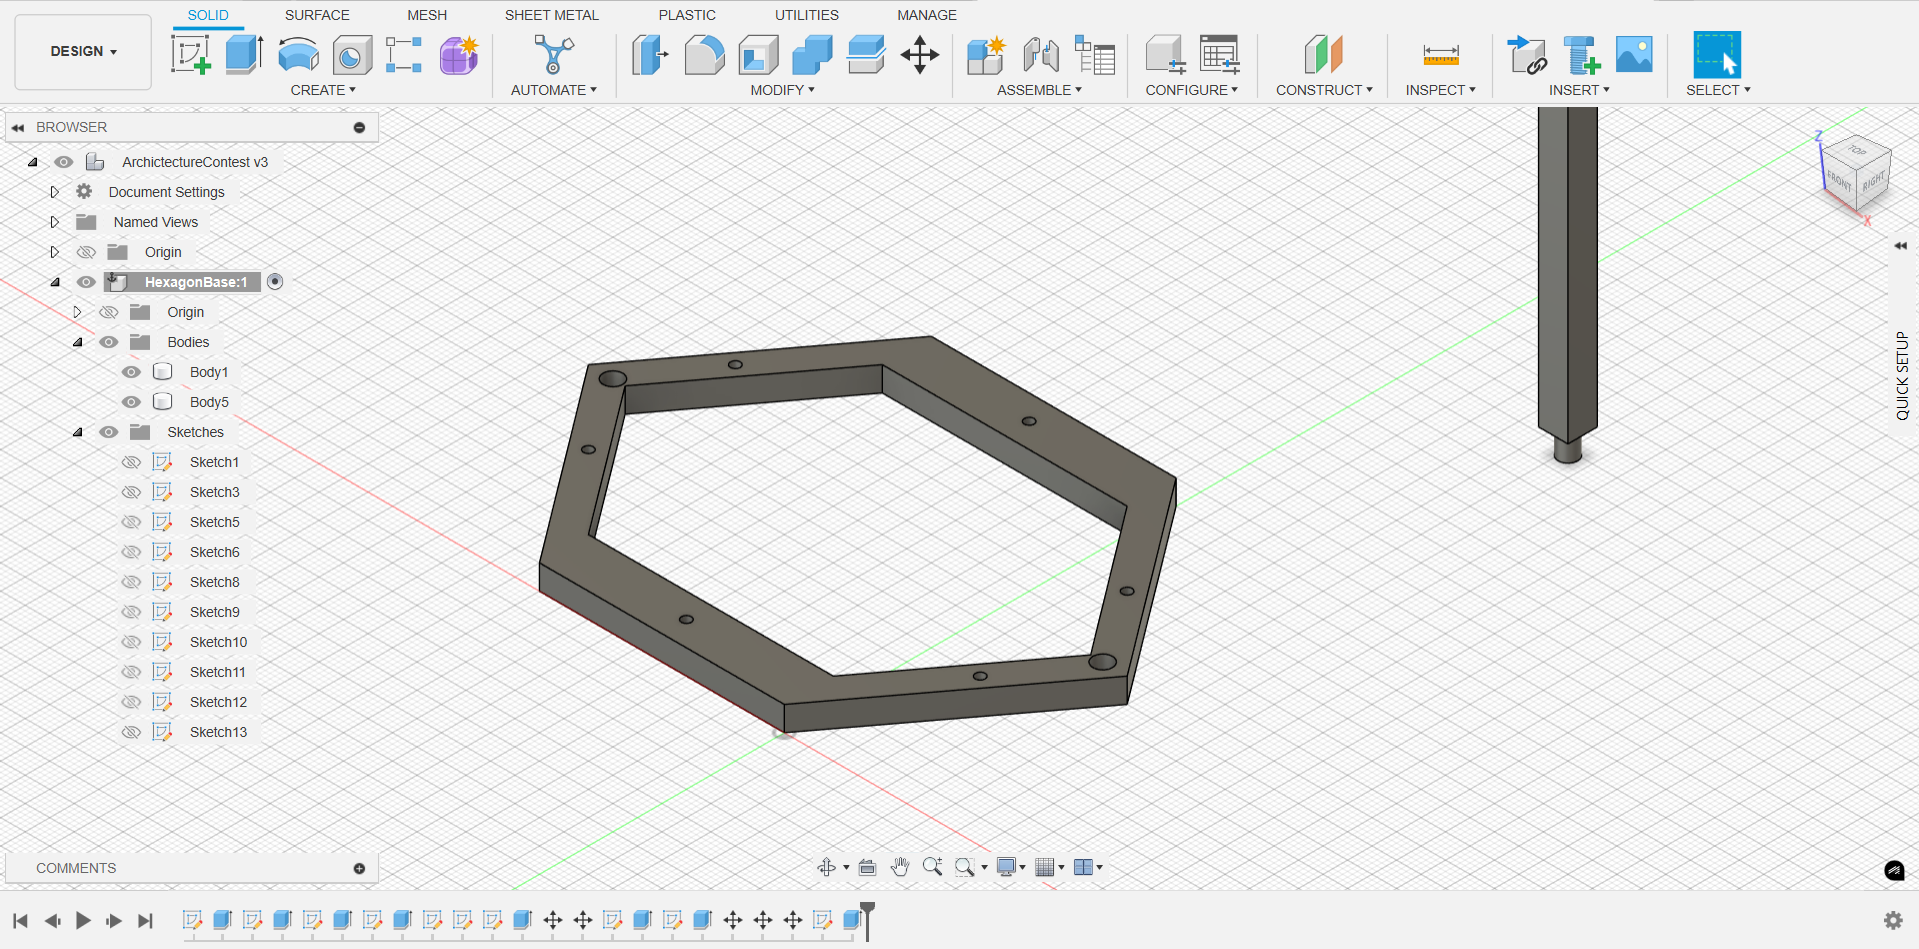Collapse the Sketches folder
Viewport: 1919px width, 949px height.
coord(78,432)
